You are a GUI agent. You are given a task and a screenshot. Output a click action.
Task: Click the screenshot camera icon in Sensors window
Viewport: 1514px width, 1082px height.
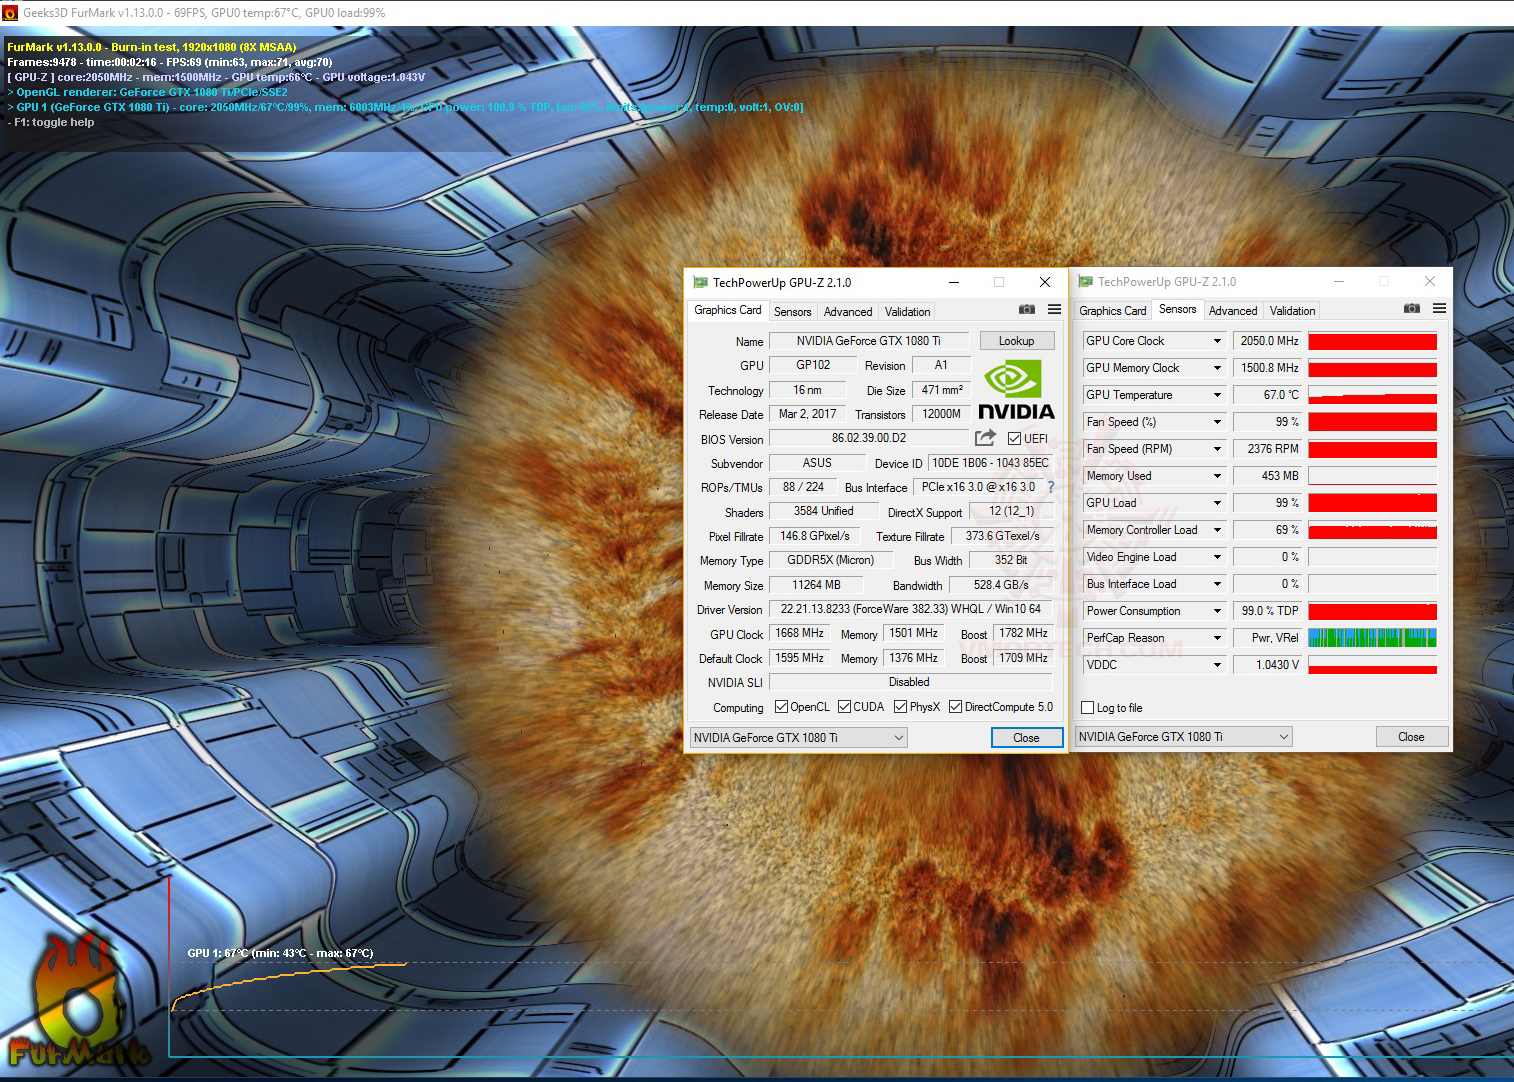tap(1411, 309)
